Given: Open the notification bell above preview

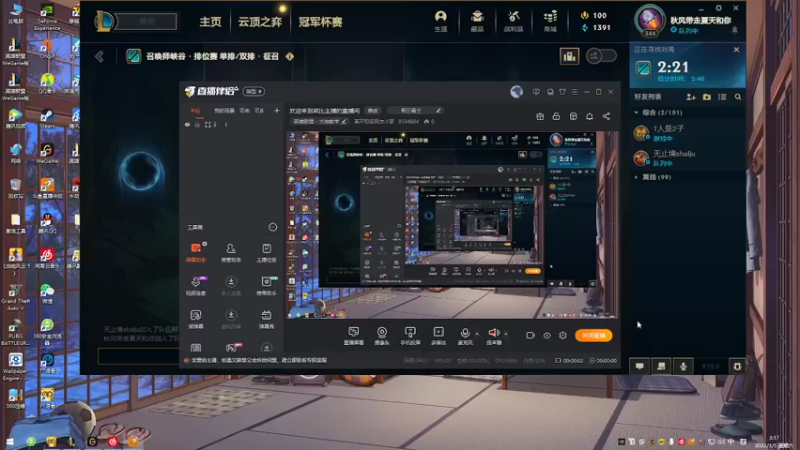Looking at the screenshot, I should point(589,116).
